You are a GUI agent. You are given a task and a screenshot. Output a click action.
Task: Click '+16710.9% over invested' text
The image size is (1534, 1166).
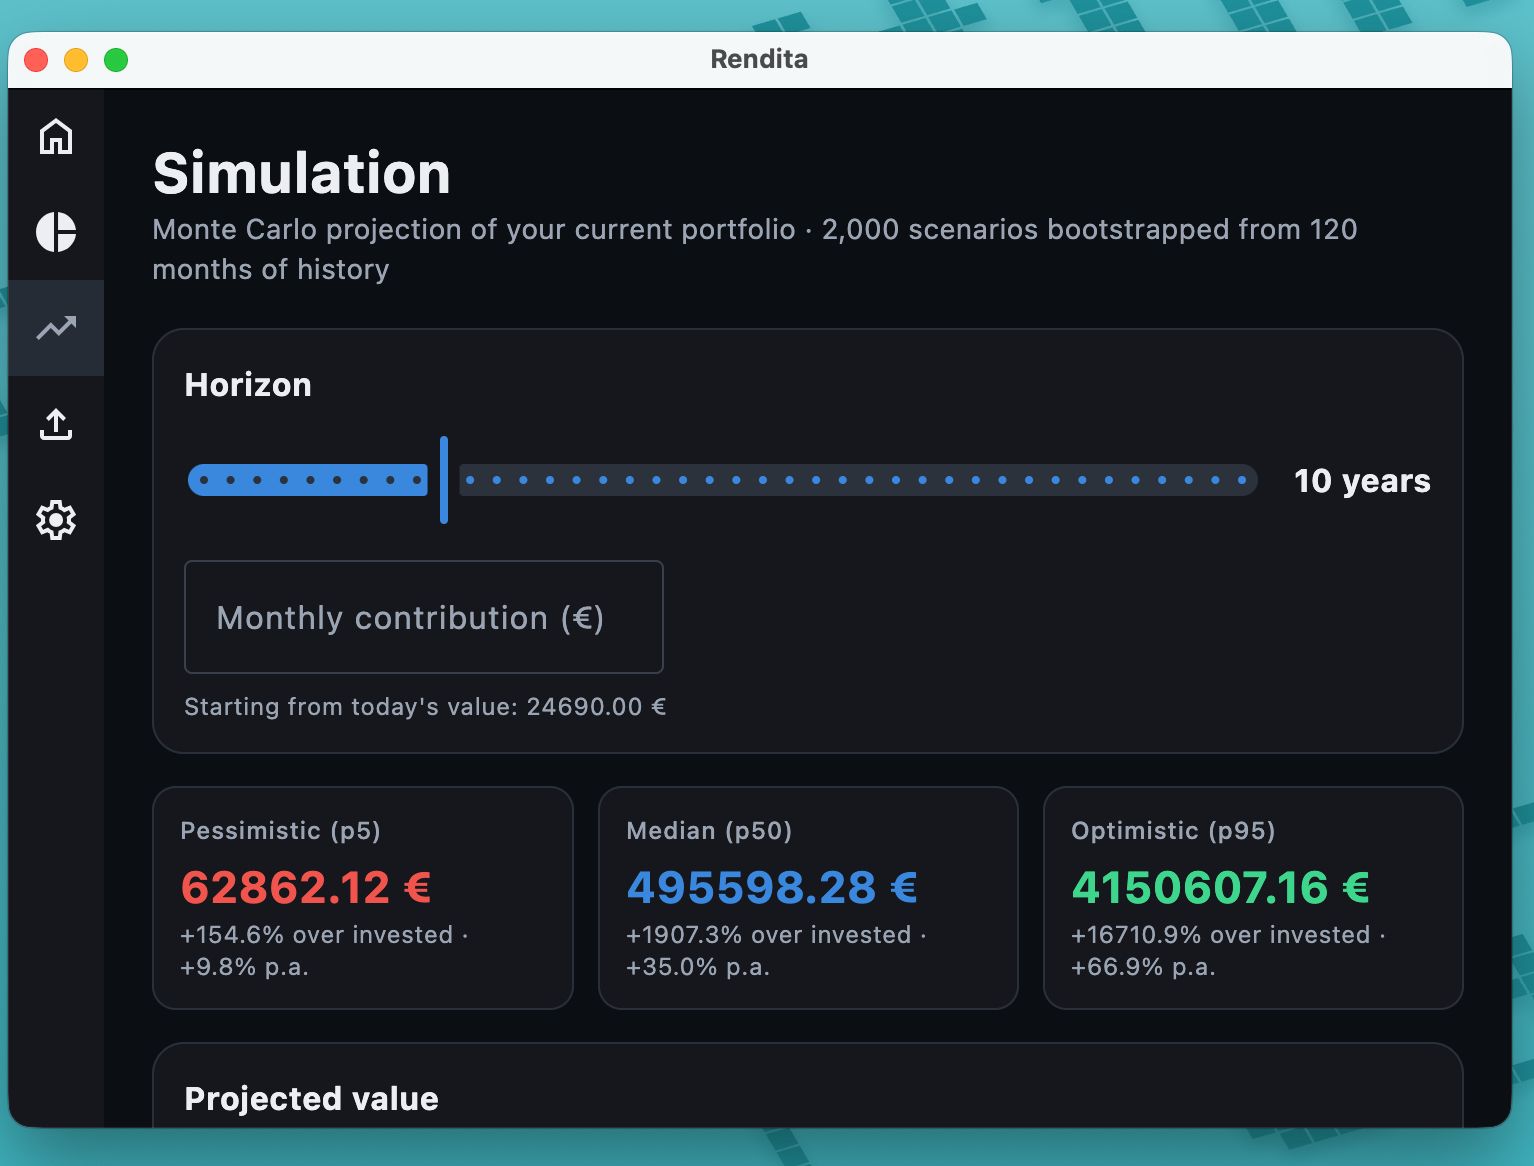1221,935
